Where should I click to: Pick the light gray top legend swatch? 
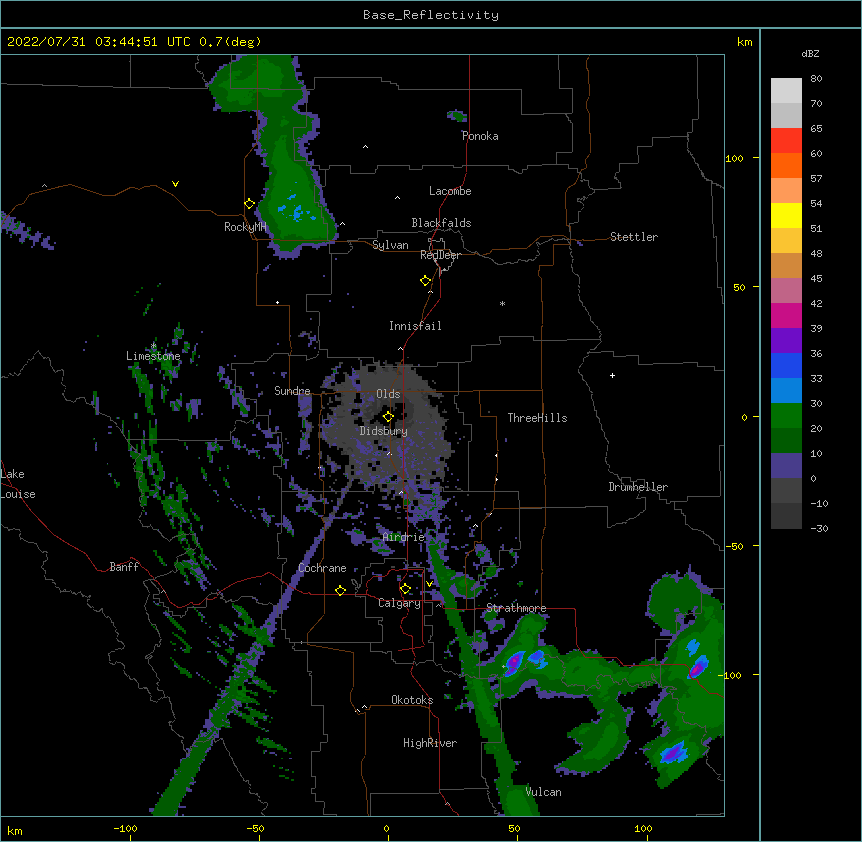tap(786, 91)
